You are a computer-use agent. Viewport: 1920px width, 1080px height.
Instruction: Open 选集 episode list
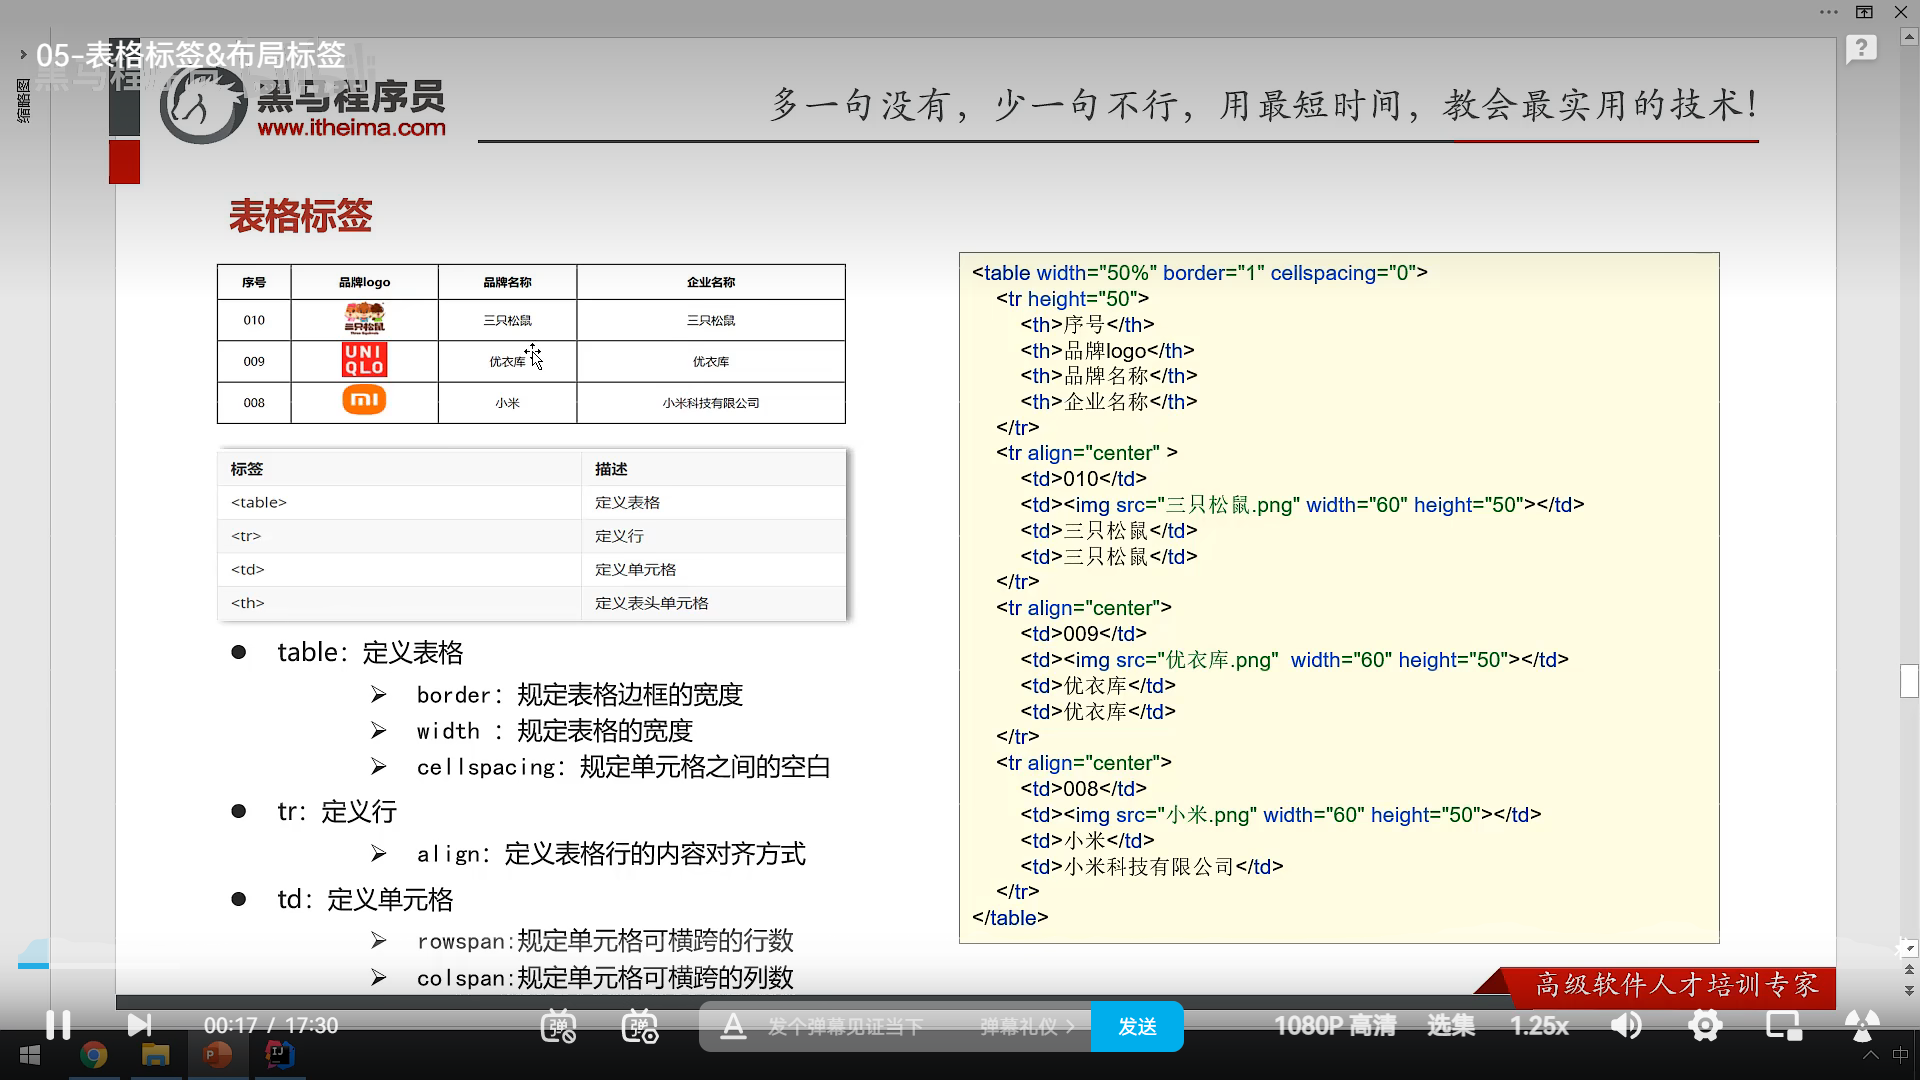[1450, 1026]
